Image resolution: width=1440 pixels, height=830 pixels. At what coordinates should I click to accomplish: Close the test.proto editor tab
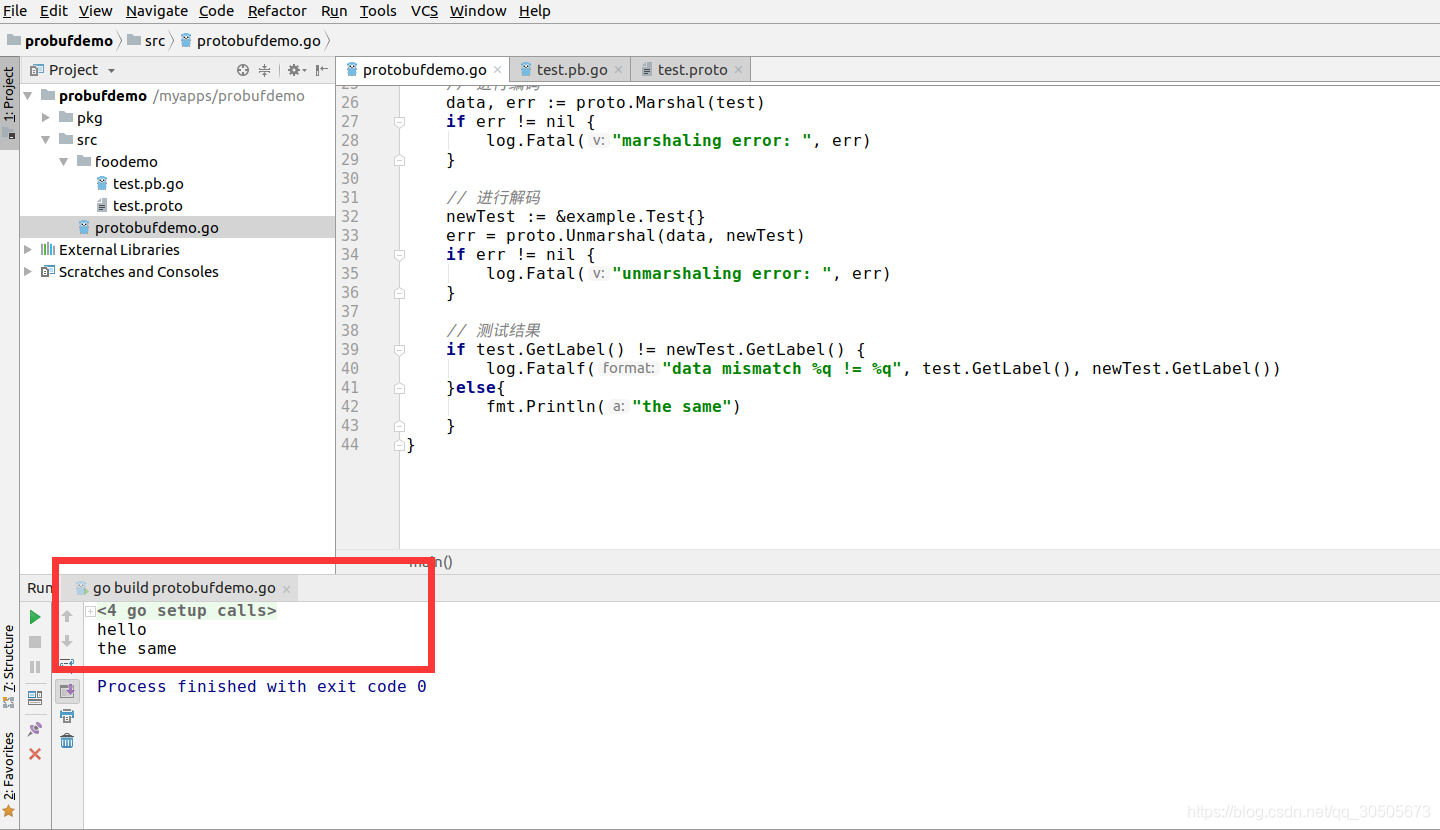738,70
